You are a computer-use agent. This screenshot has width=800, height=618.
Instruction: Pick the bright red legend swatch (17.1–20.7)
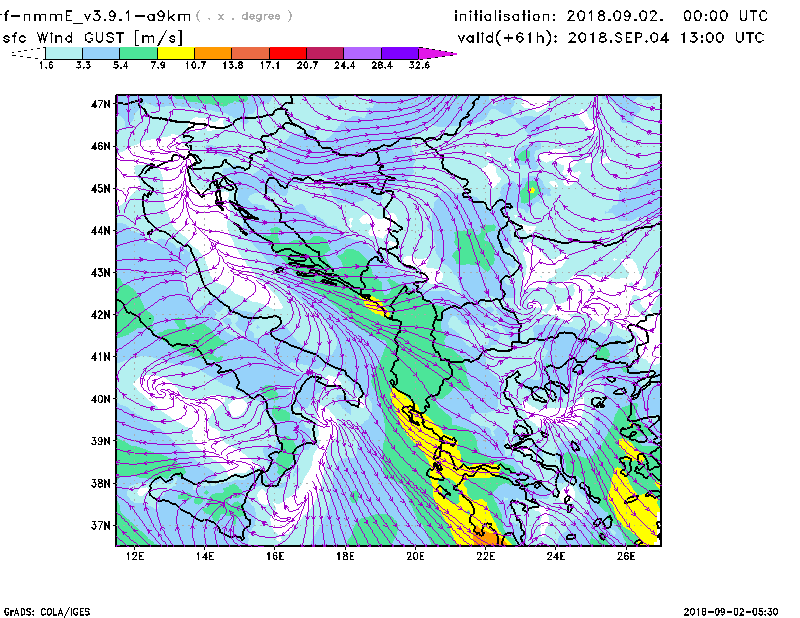click(x=288, y=53)
